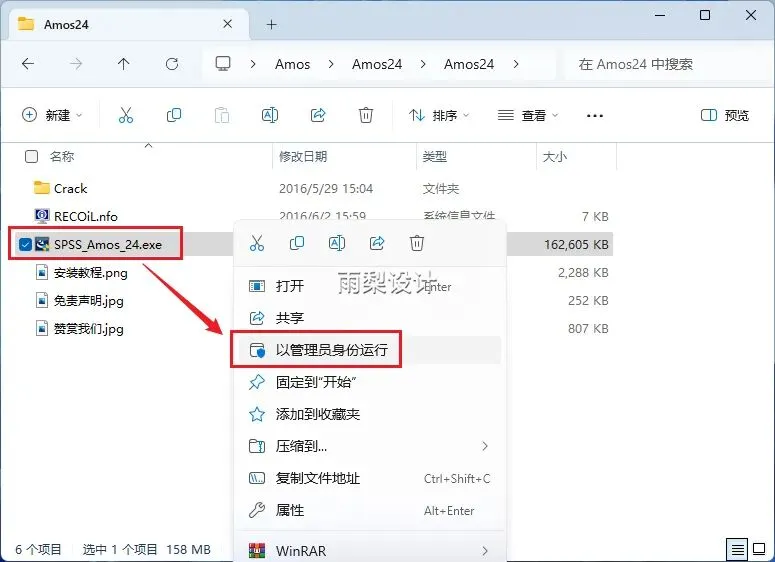Open the more options ellipsis menu
Image resolution: width=775 pixels, height=562 pixels.
tap(595, 116)
